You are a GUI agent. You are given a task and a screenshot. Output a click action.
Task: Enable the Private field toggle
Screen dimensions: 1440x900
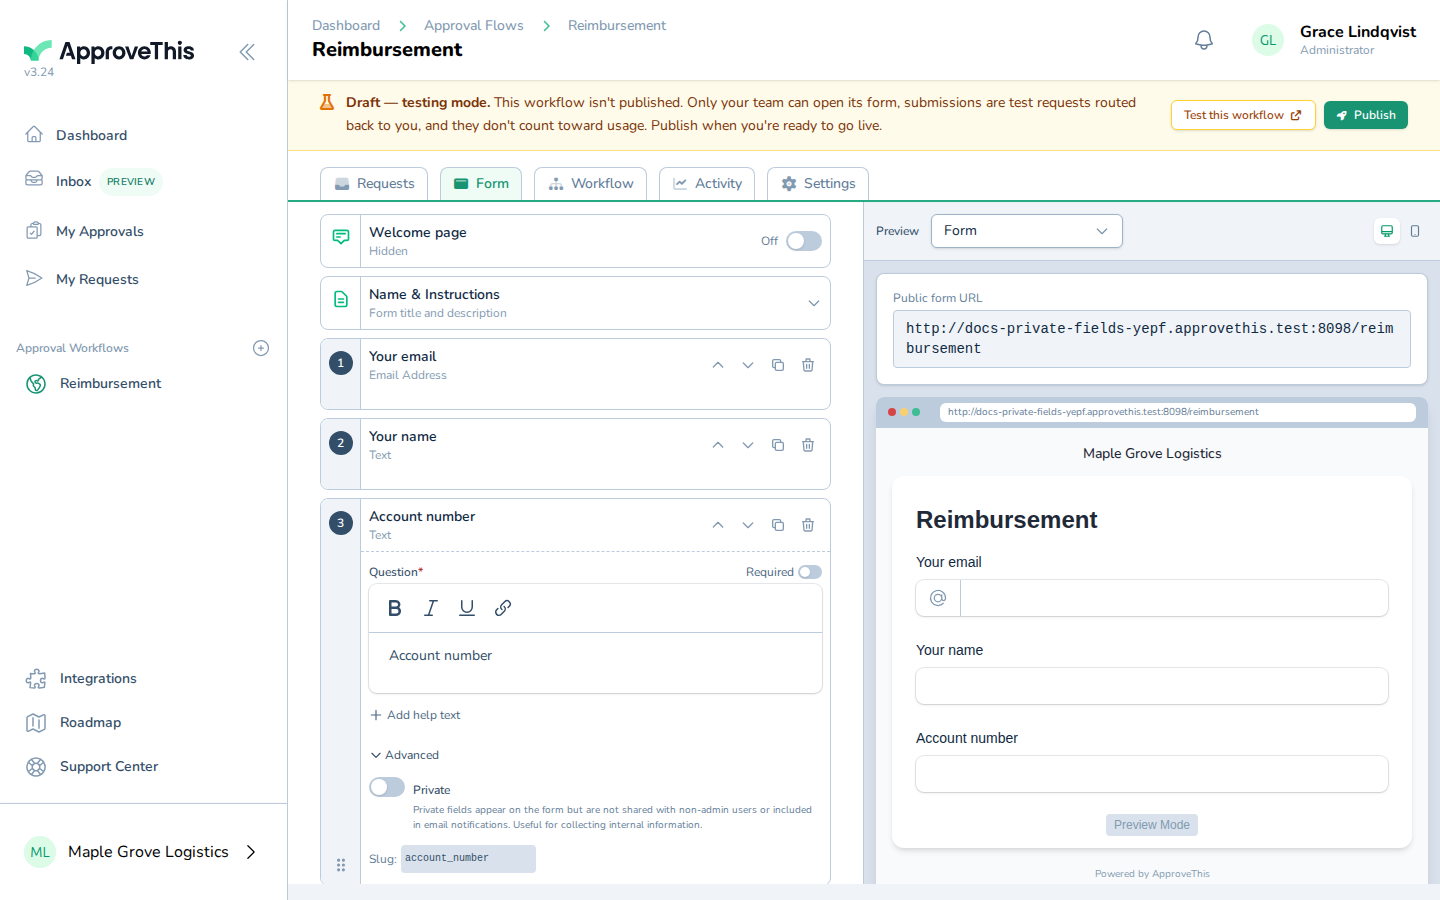coord(387,787)
